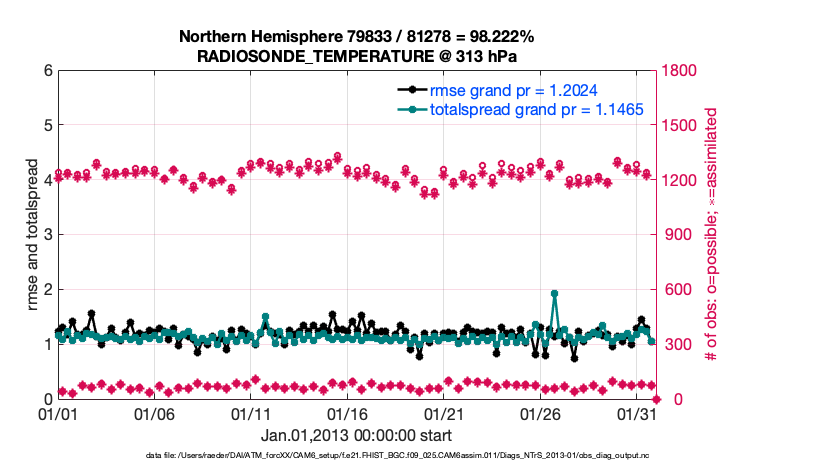The width and height of the screenshot is (830, 470).
Task: Click the 900 tick on right axis
Action: point(672,235)
